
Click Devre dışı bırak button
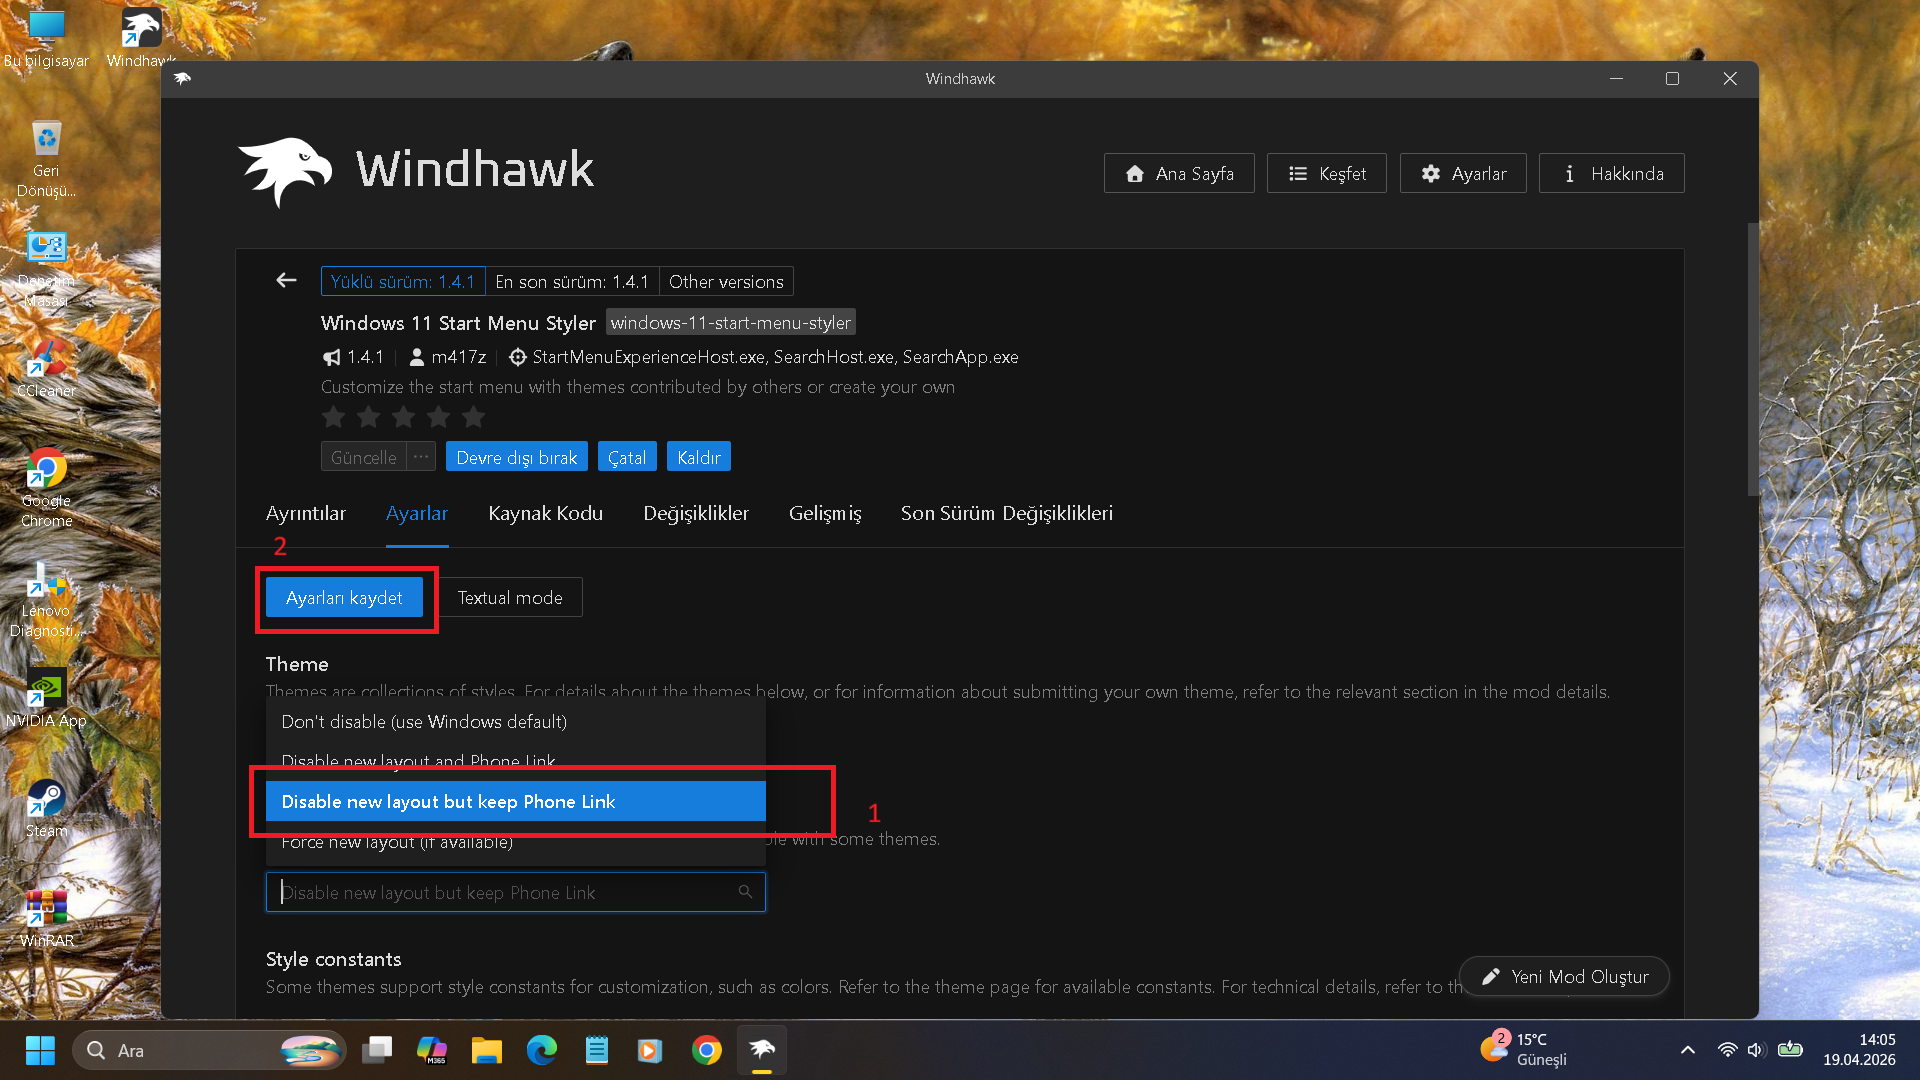coord(517,457)
